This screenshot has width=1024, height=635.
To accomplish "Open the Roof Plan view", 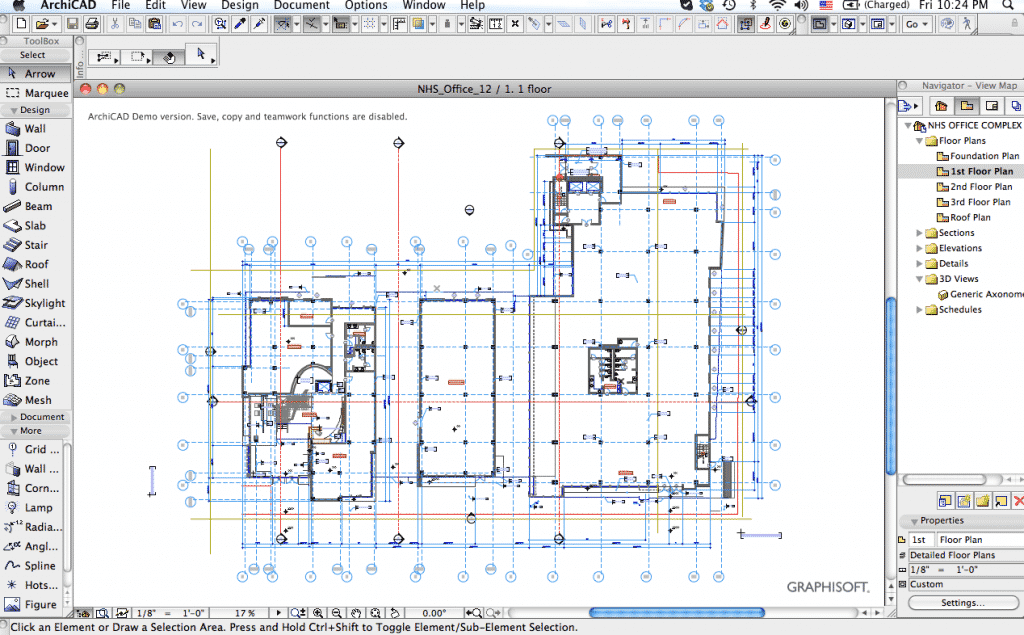I will (x=963, y=218).
